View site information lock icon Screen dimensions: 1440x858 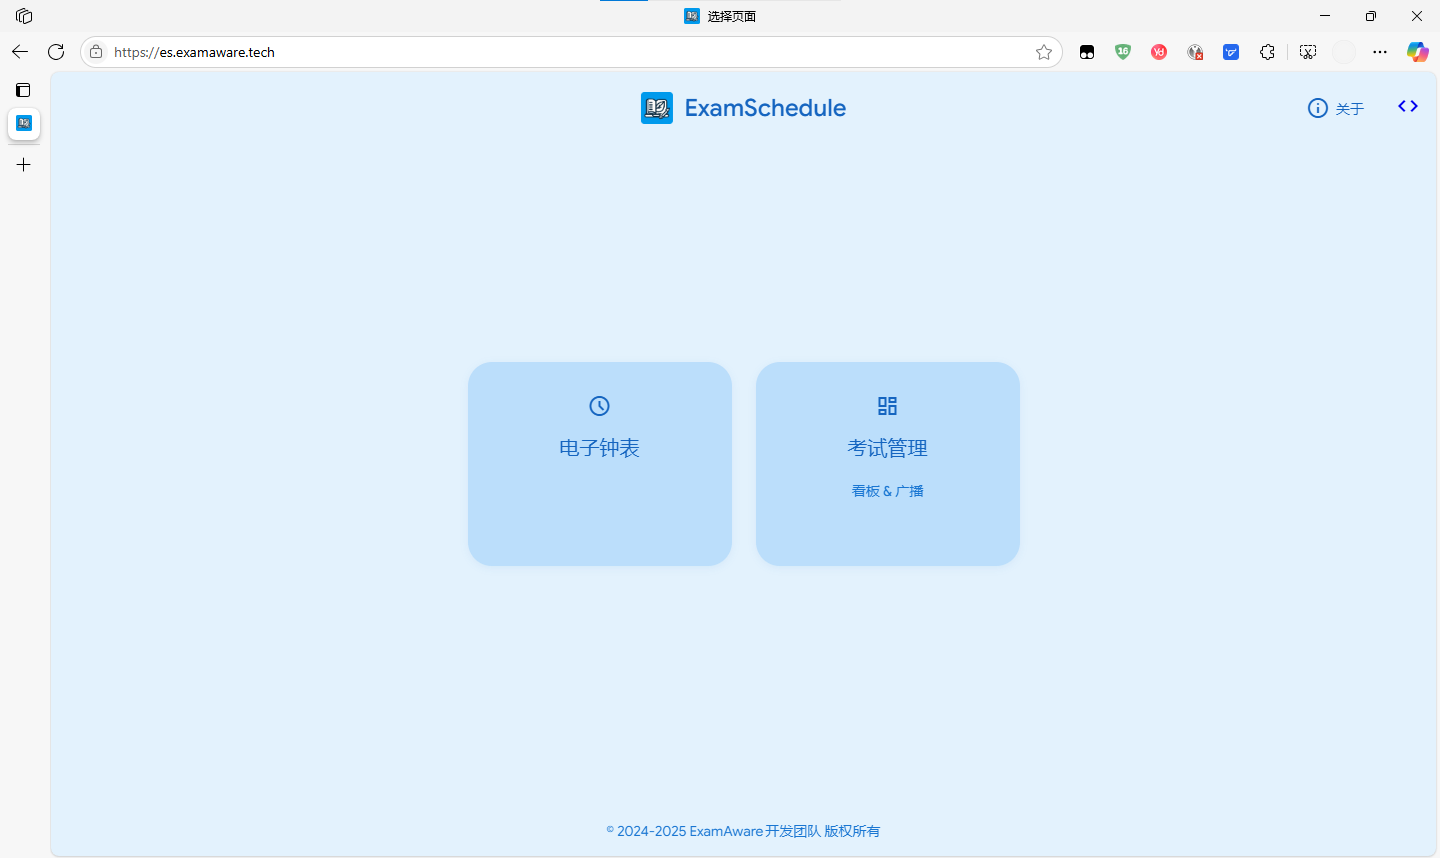tap(96, 52)
